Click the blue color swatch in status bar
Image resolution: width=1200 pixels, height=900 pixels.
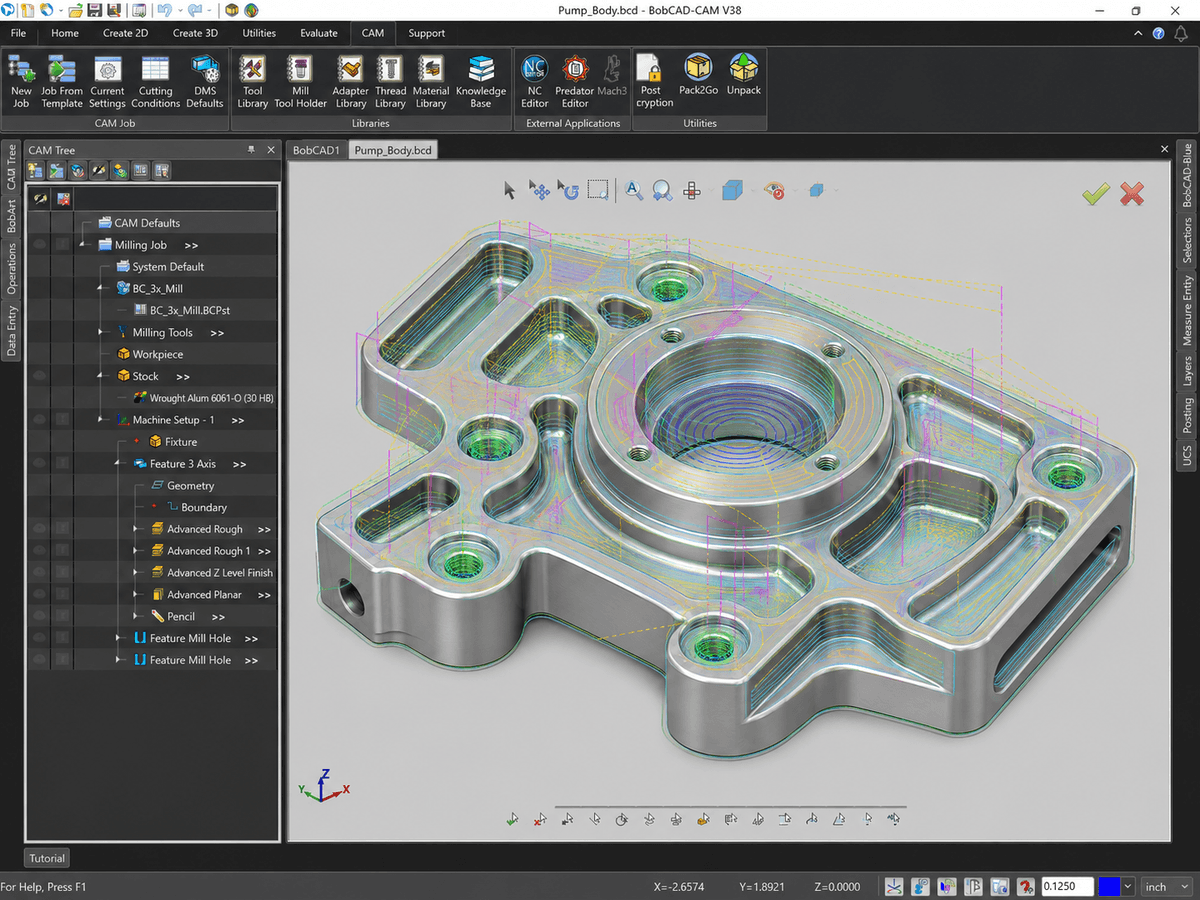pyautogui.click(x=1109, y=886)
